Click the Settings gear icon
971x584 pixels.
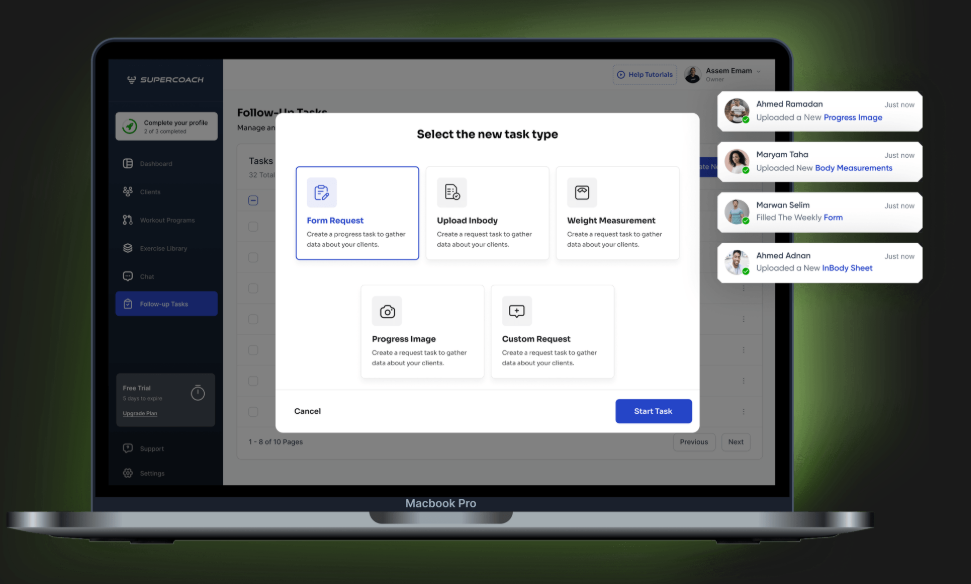click(128, 473)
